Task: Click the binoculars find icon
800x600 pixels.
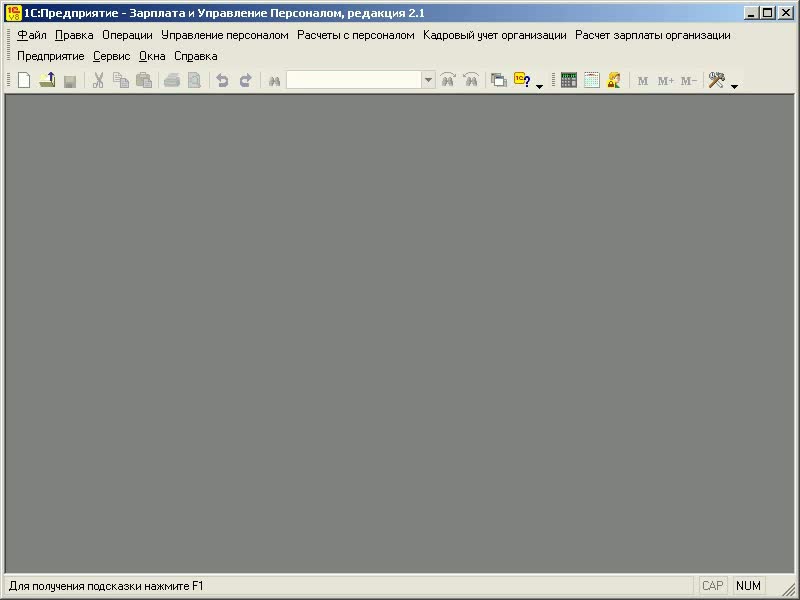Action: pos(273,81)
